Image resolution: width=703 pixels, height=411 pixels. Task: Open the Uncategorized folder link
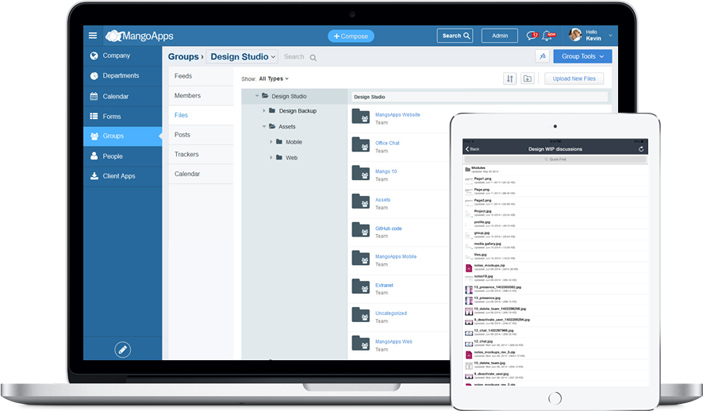pyautogui.click(x=391, y=313)
